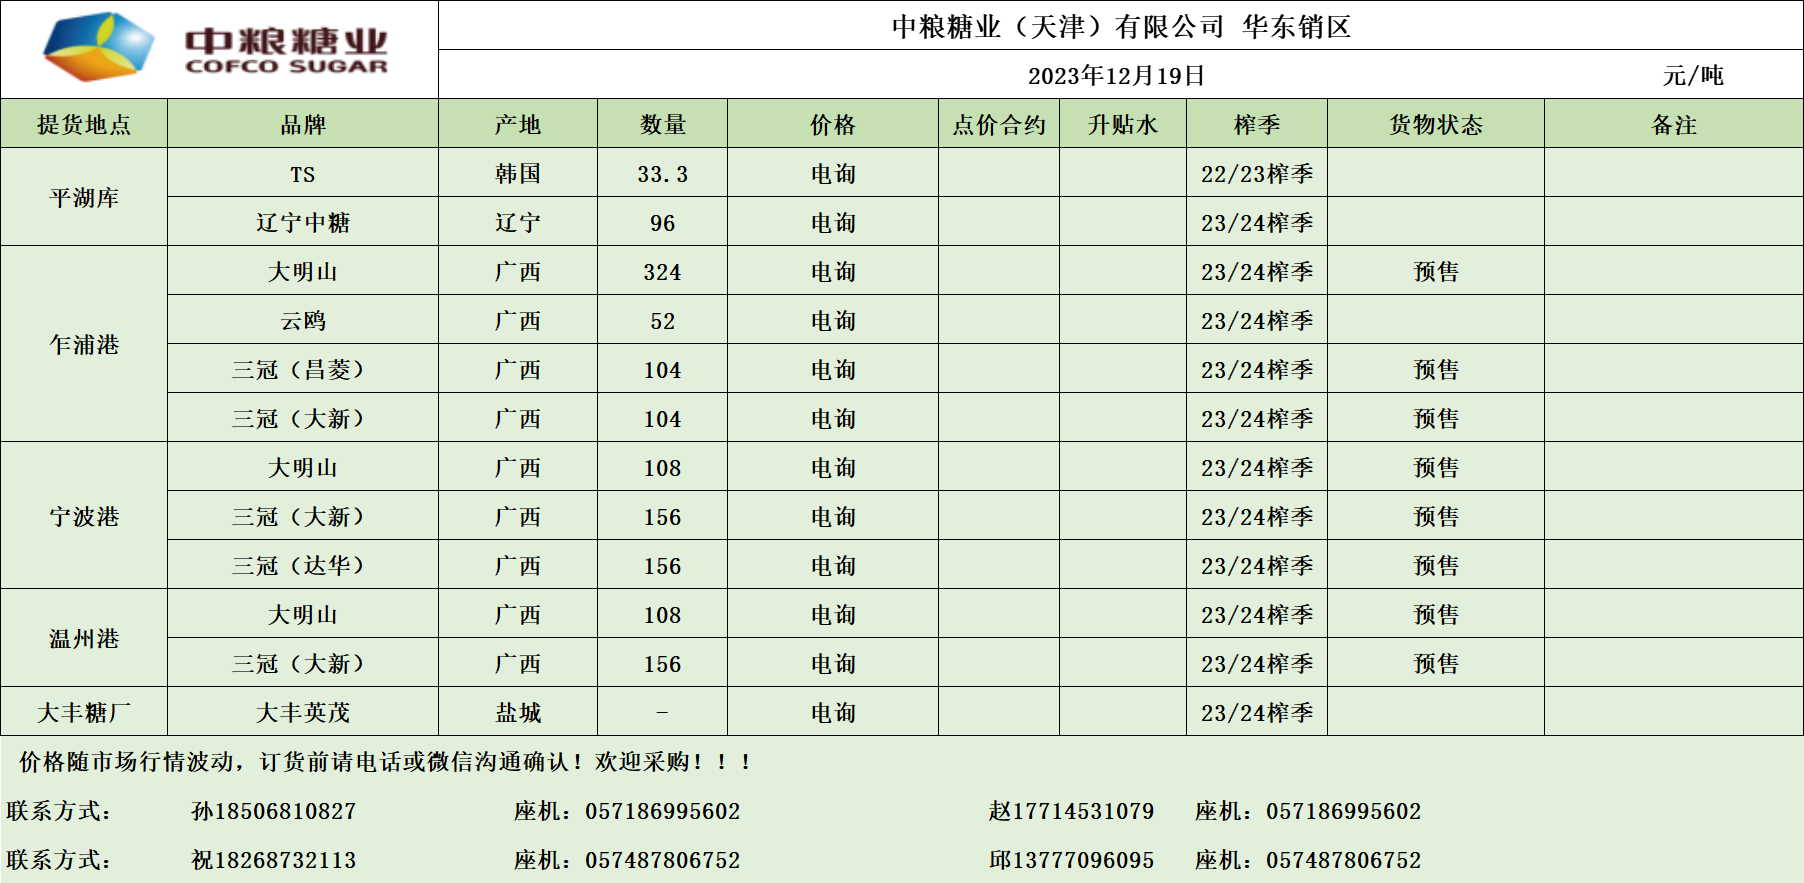The height and width of the screenshot is (883, 1804).
Task: Click the date cell 2023年12月19日
Action: [1116, 76]
